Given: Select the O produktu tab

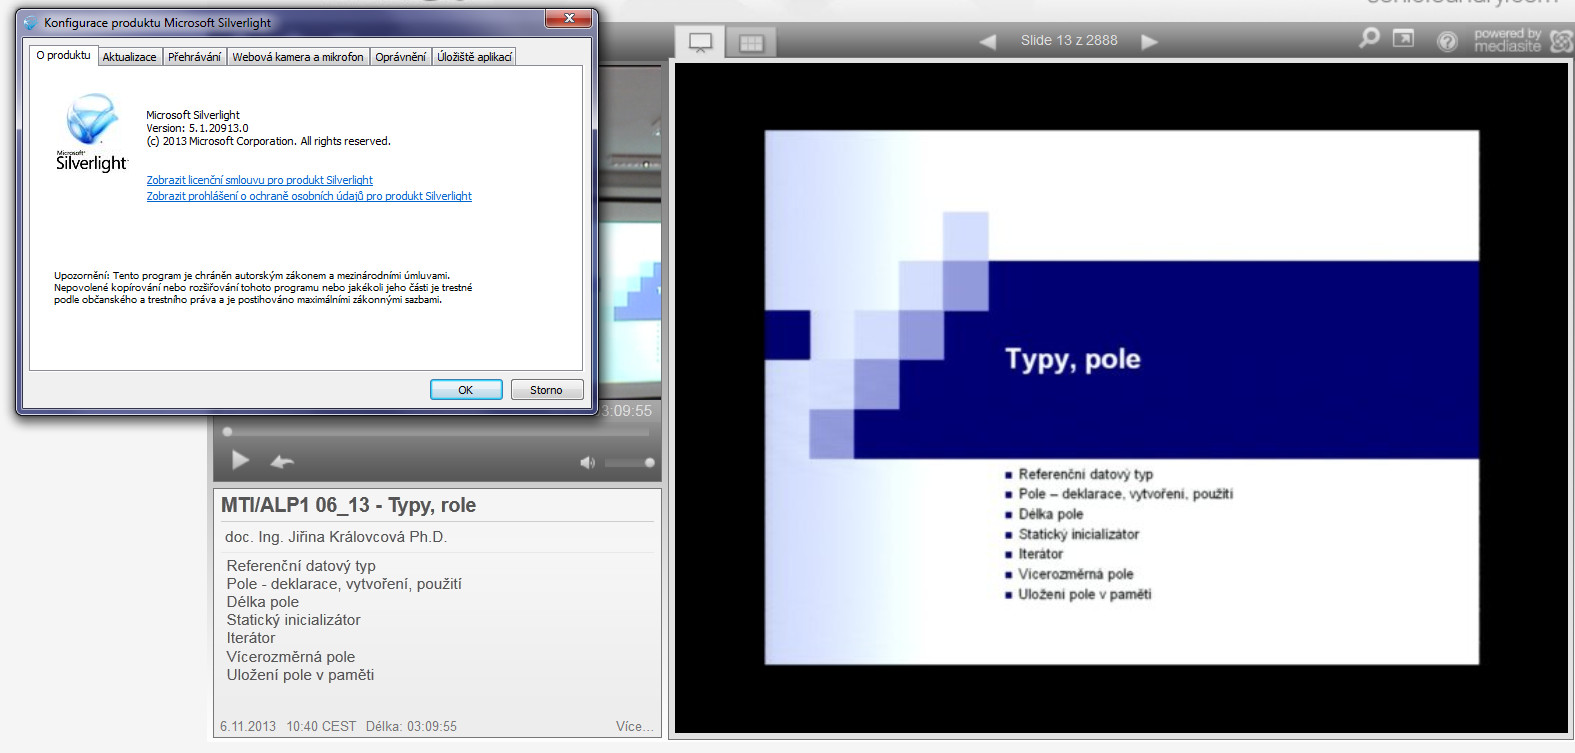Looking at the screenshot, I should click(63, 55).
